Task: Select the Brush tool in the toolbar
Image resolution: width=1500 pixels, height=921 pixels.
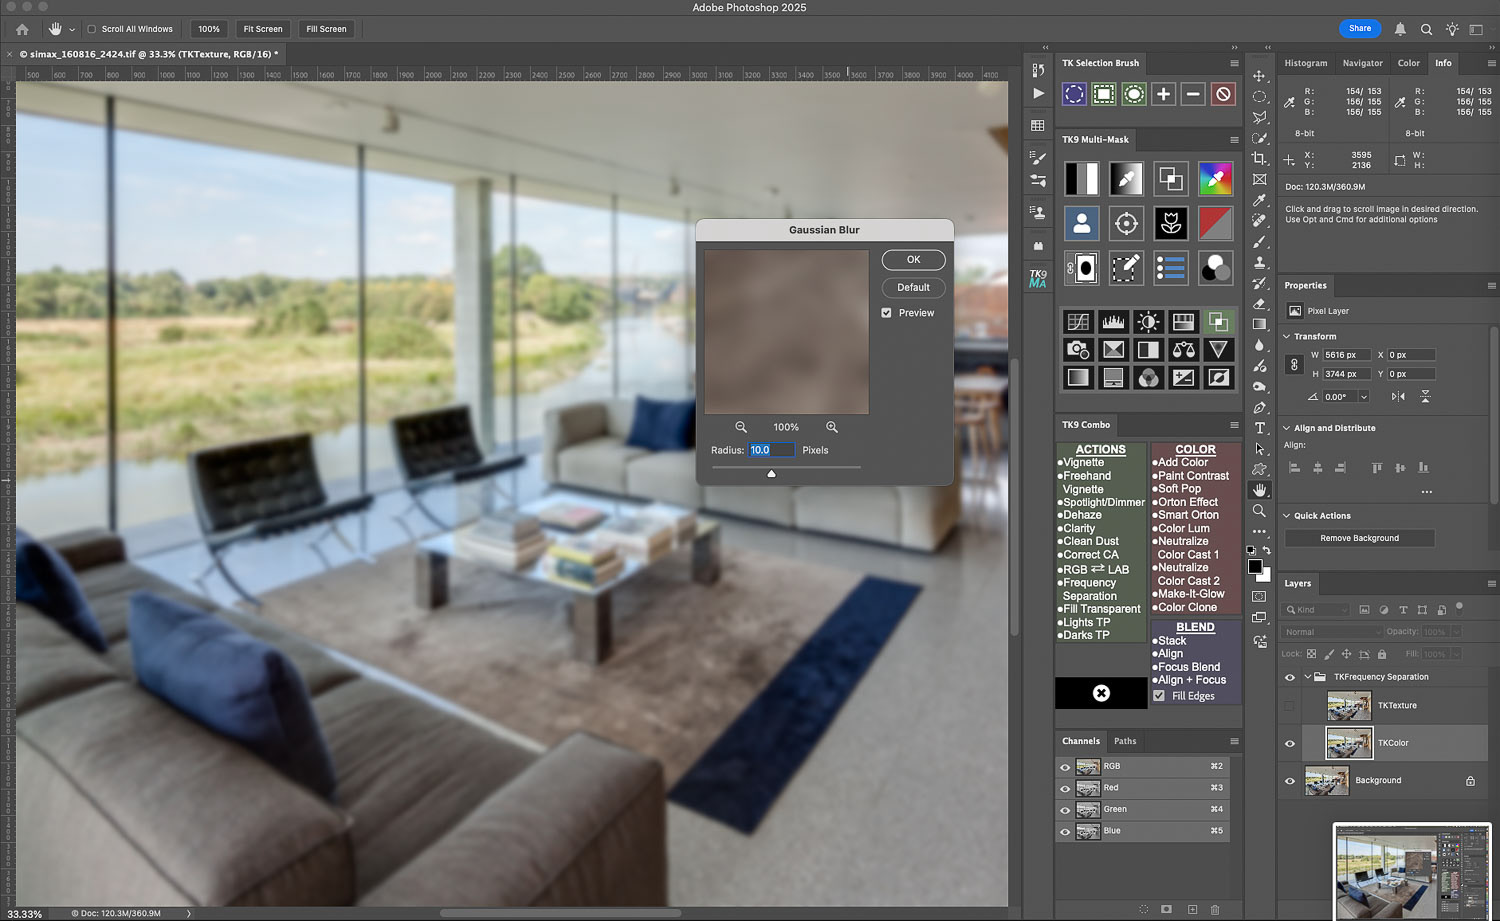Action: tap(1259, 242)
